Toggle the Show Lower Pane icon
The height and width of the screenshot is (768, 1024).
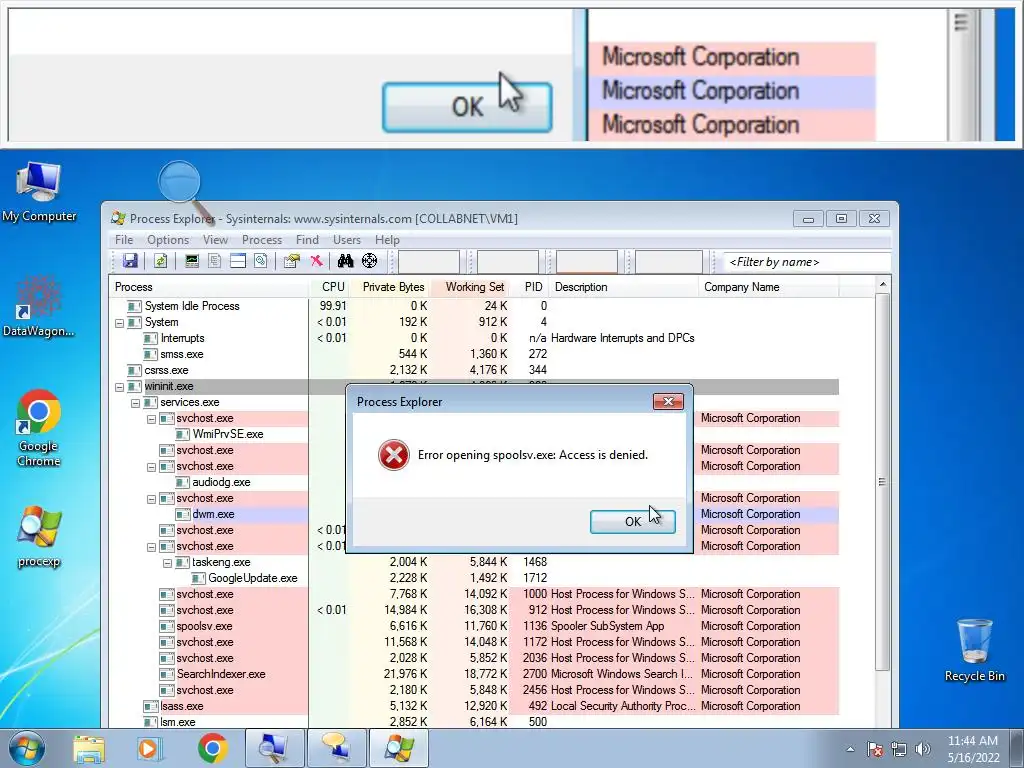coord(238,261)
